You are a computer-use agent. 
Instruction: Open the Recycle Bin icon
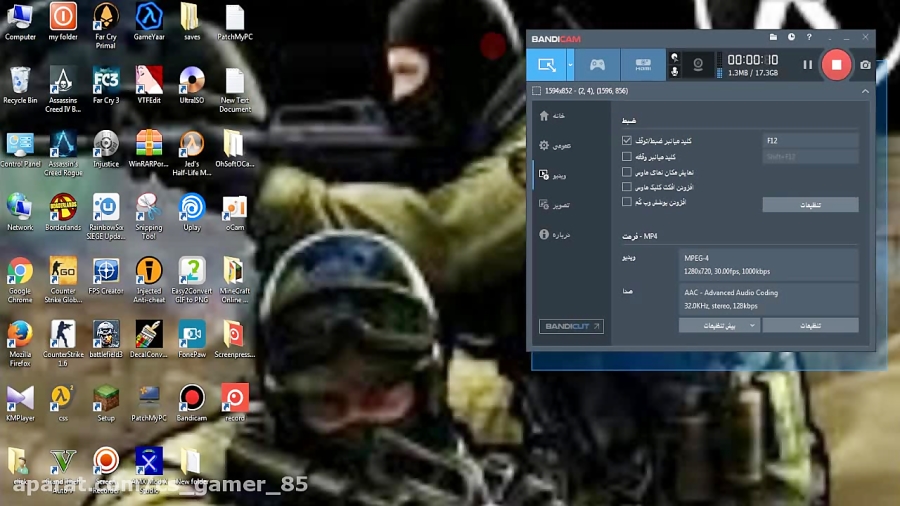click(x=20, y=85)
